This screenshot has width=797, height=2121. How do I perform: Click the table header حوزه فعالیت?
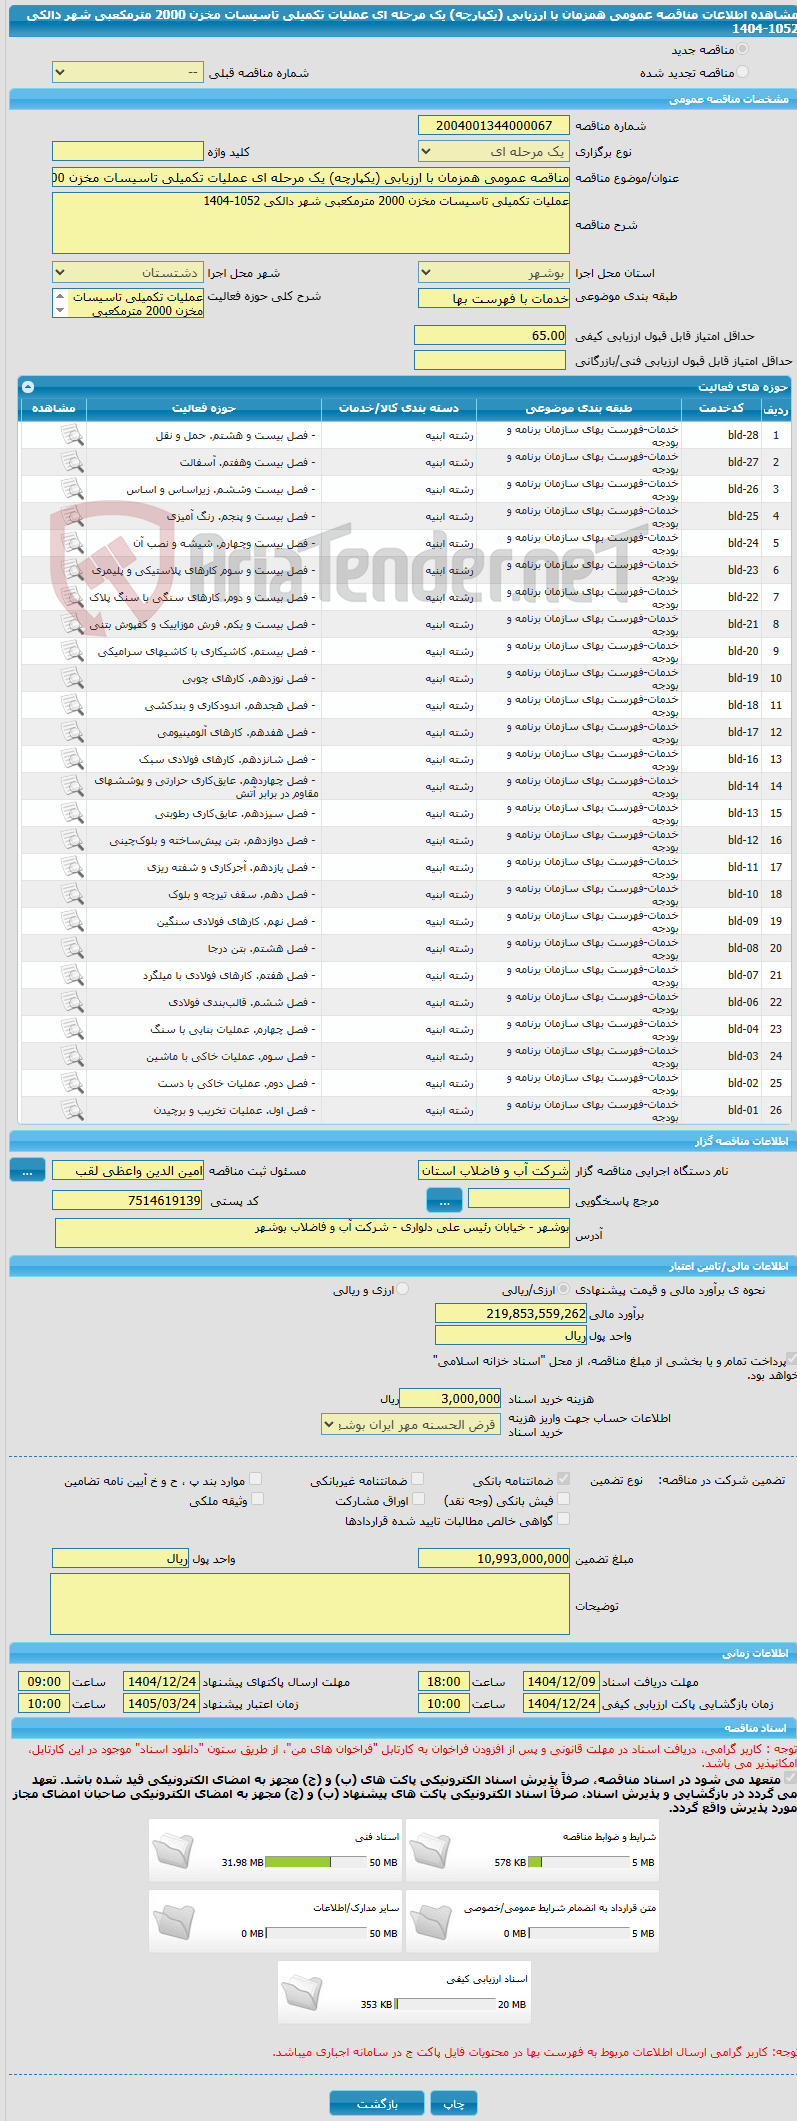coord(204,408)
